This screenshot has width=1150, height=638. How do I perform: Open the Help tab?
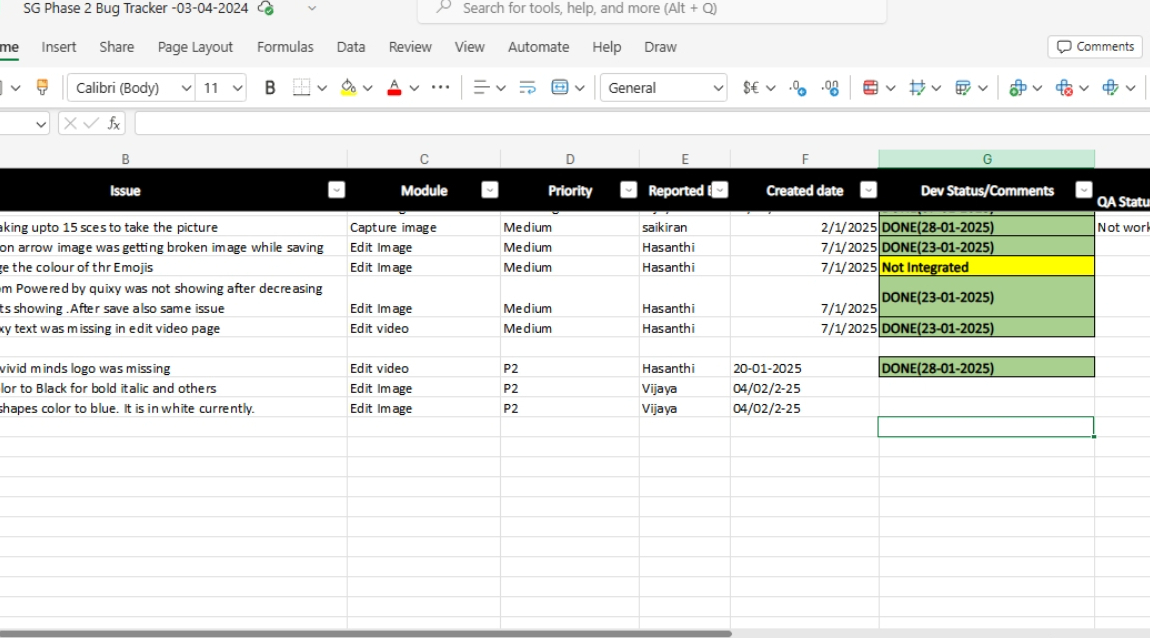coord(607,47)
